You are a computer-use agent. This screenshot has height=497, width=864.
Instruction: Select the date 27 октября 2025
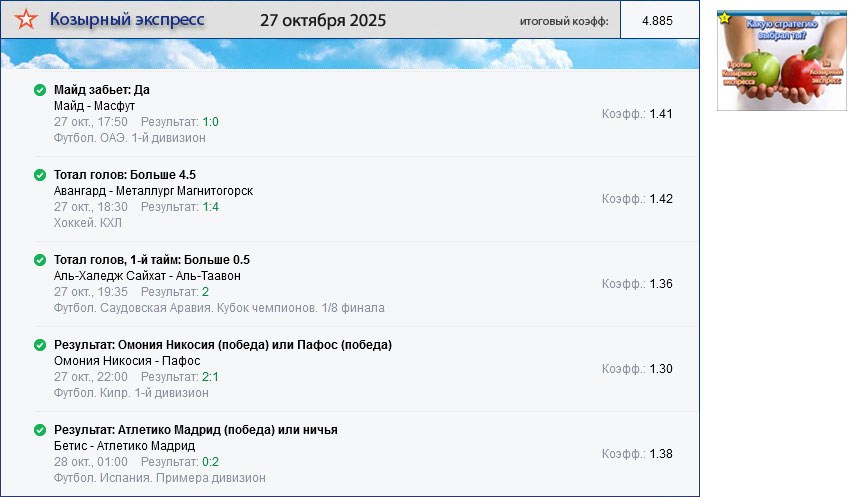pyautogui.click(x=323, y=21)
